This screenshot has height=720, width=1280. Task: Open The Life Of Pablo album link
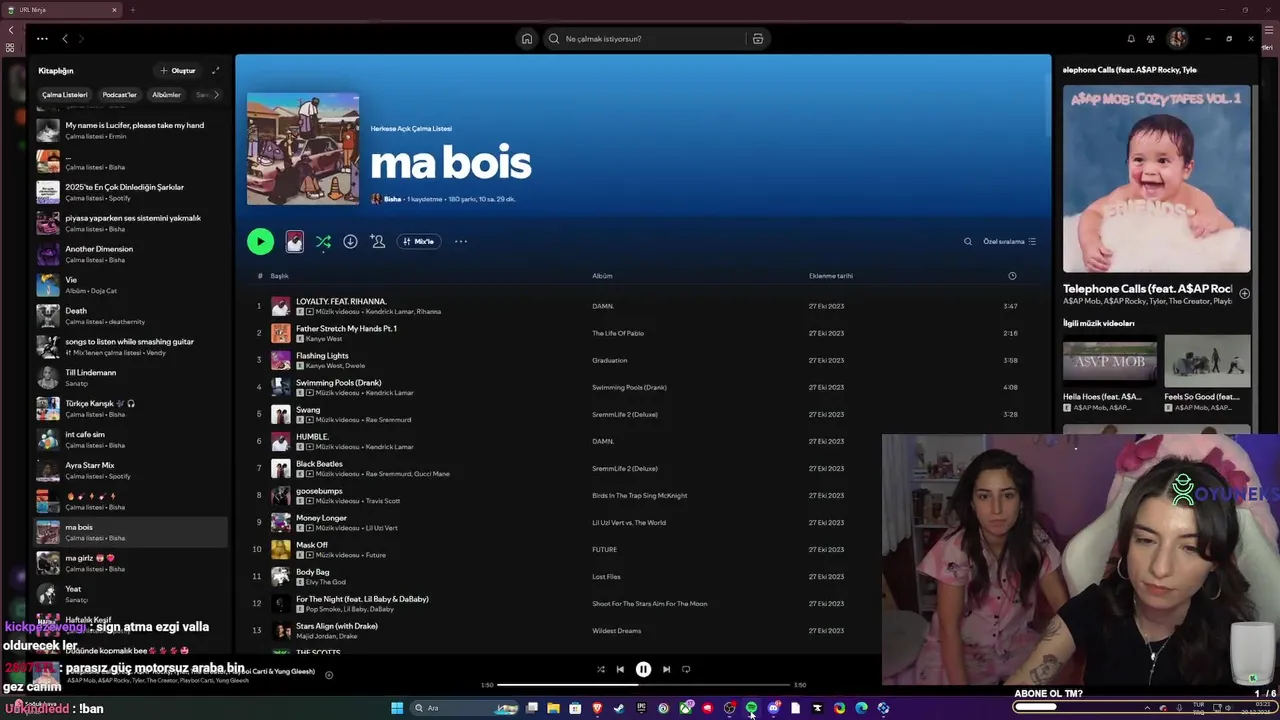[x=618, y=333]
